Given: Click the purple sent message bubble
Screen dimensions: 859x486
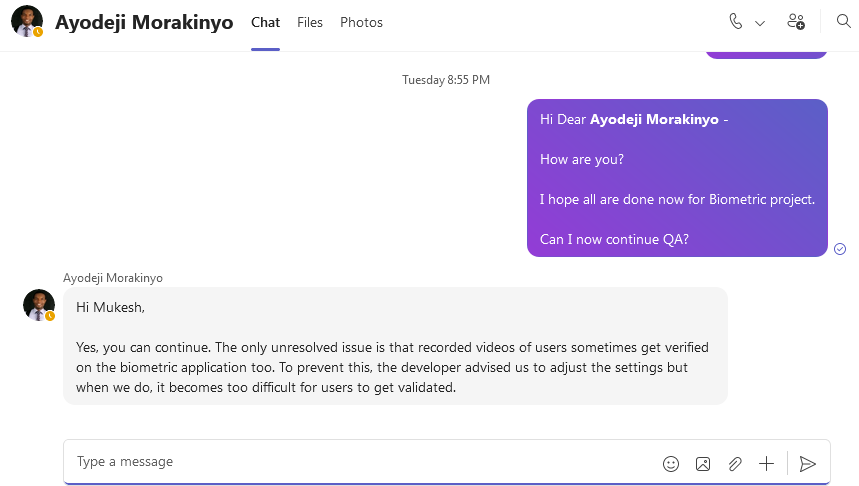Looking at the screenshot, I should click(x=677, y=178).
